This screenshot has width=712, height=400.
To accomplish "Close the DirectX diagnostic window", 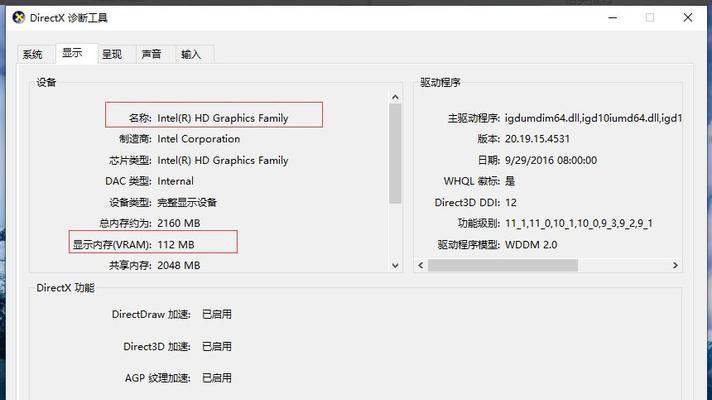I will [687, 18].
